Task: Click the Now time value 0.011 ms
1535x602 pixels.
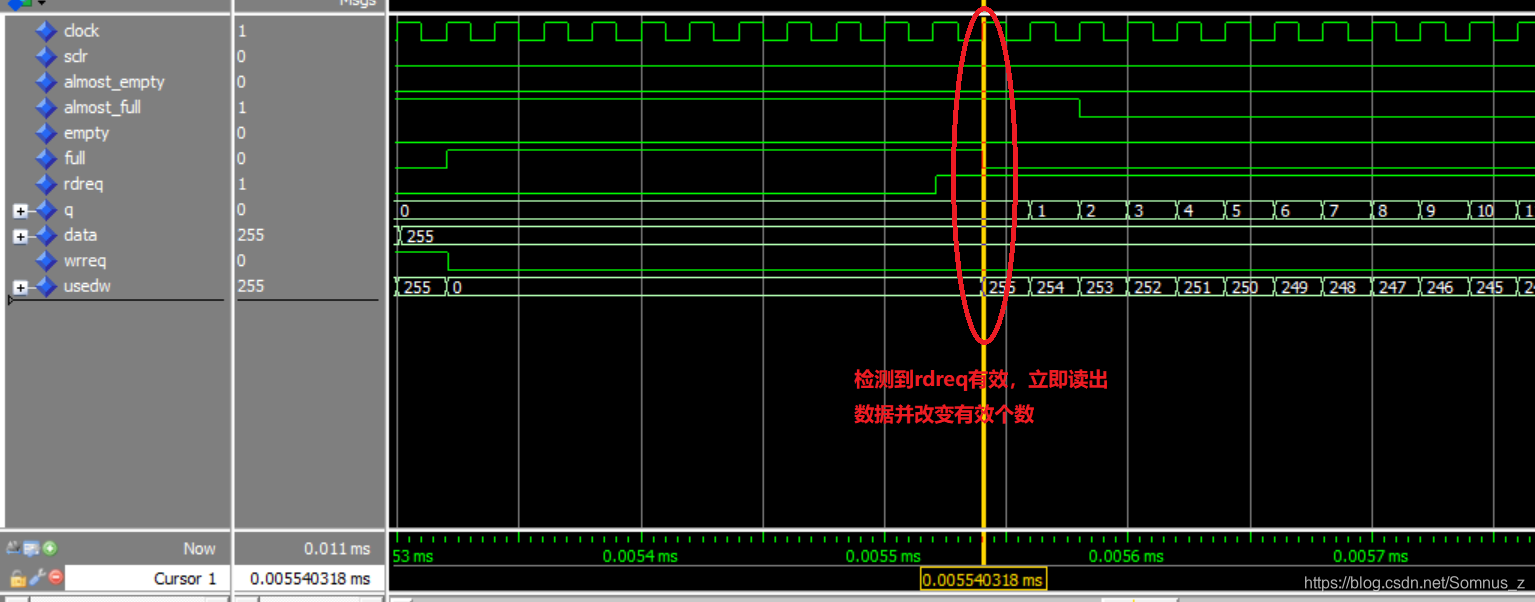Action: [x=337, y=548]
